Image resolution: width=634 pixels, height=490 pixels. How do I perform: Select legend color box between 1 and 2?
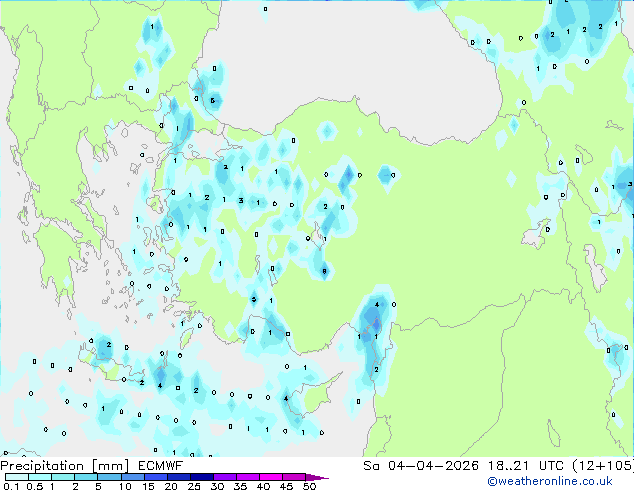click(63, 477)
